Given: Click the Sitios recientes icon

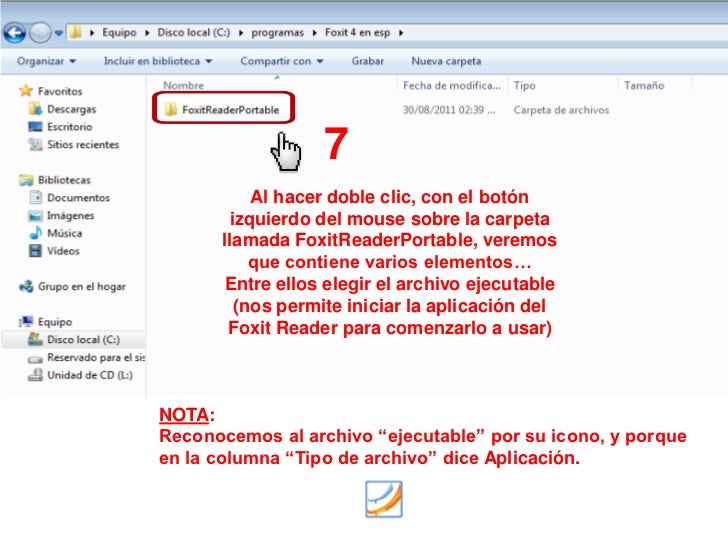Looking at the screenshot, I should 35,144.
